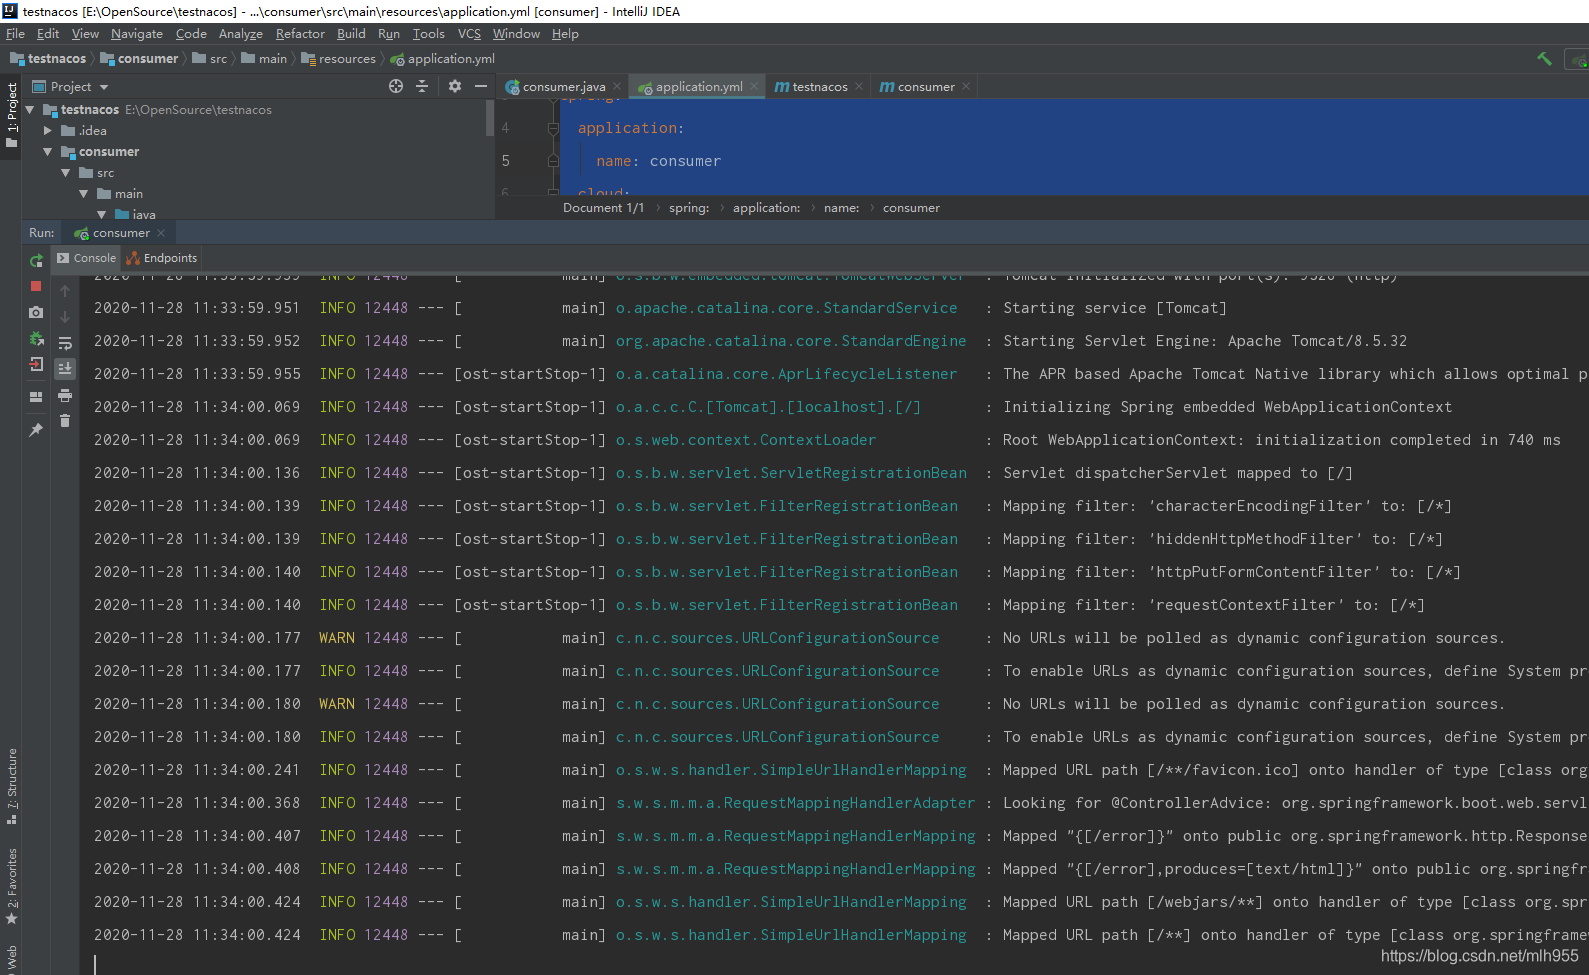
Task: Click application.yml in navigation breadcrumb
Action: (443, 59)
